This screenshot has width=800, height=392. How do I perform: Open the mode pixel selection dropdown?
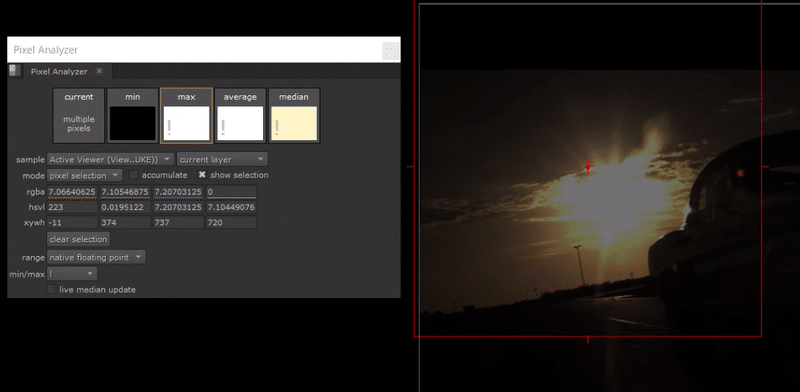point(85,175)
